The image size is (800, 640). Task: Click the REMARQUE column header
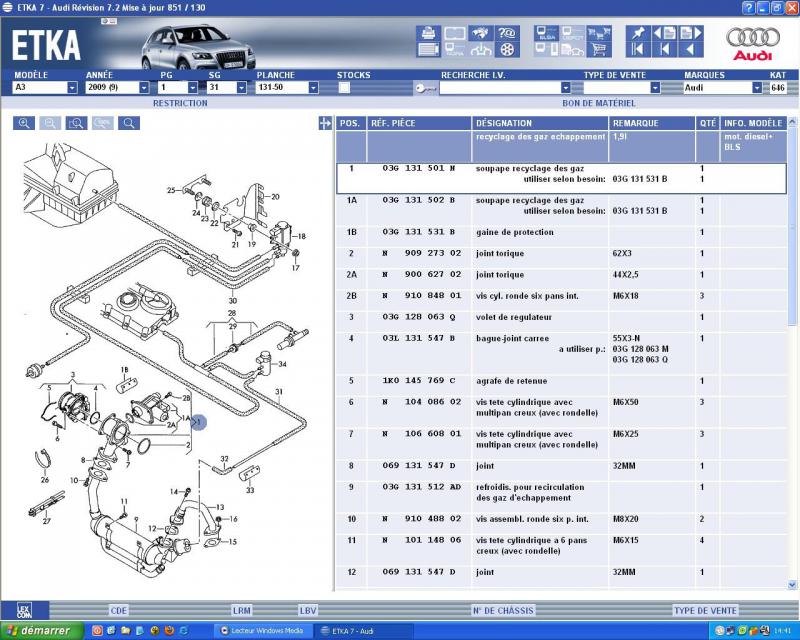coord(652,123)
